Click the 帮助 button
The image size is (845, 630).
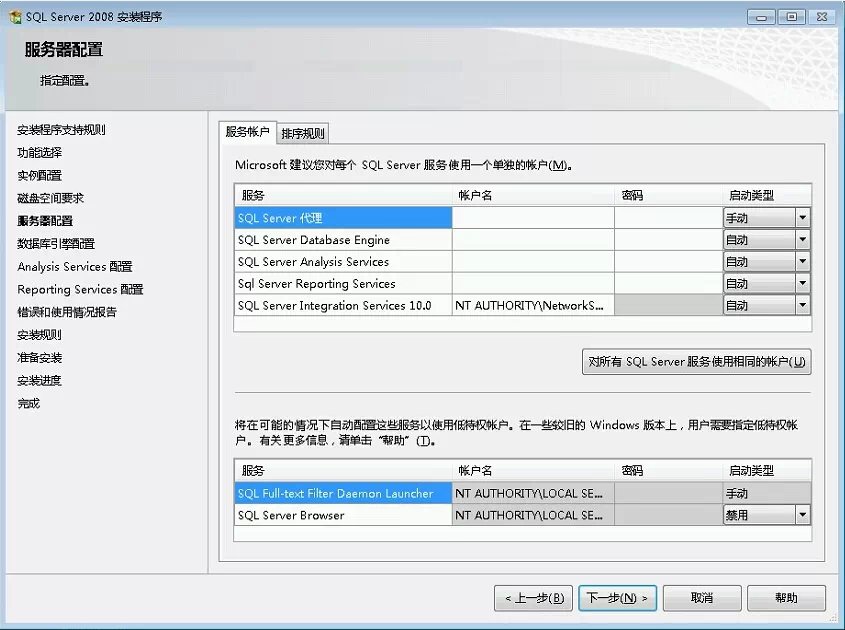pyautogui.click(x=787, y=597)
